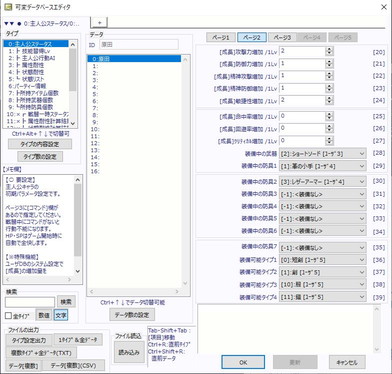Open タイプの内容設定 button
Screen dimensions: 392x374
pyautogui.click(x=40, y=144)
